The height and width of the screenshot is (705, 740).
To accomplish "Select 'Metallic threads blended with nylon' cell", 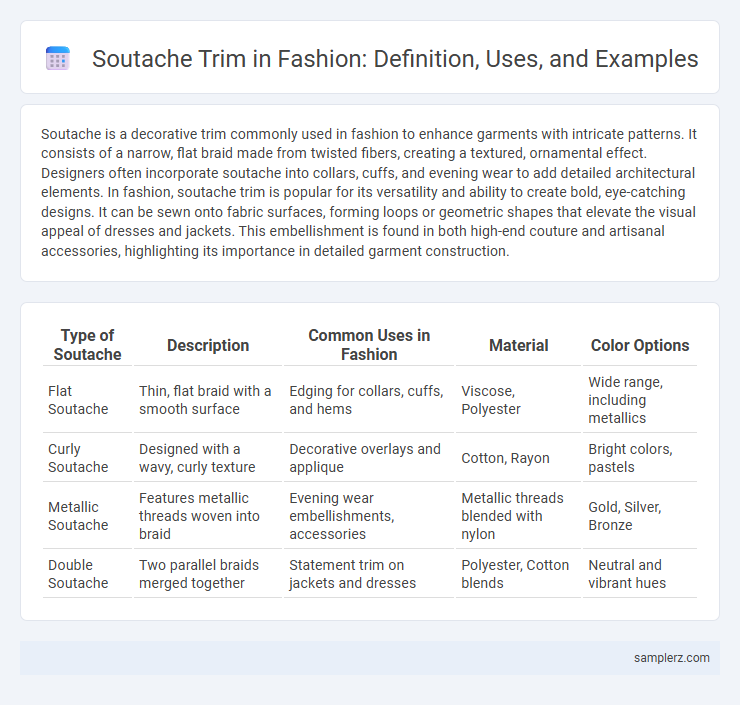I will [518, 516].
